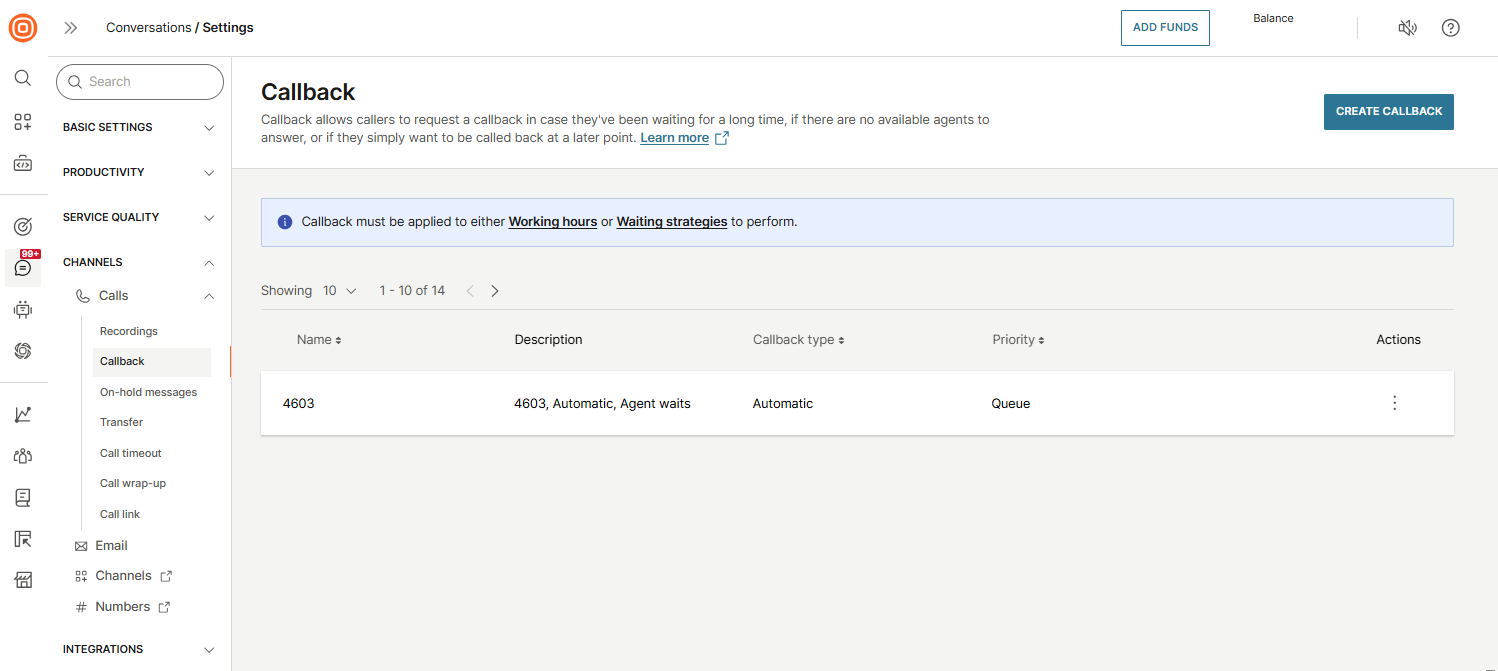
Task: Open the People icon in left sidebar
Action: (x=23, y=456)
